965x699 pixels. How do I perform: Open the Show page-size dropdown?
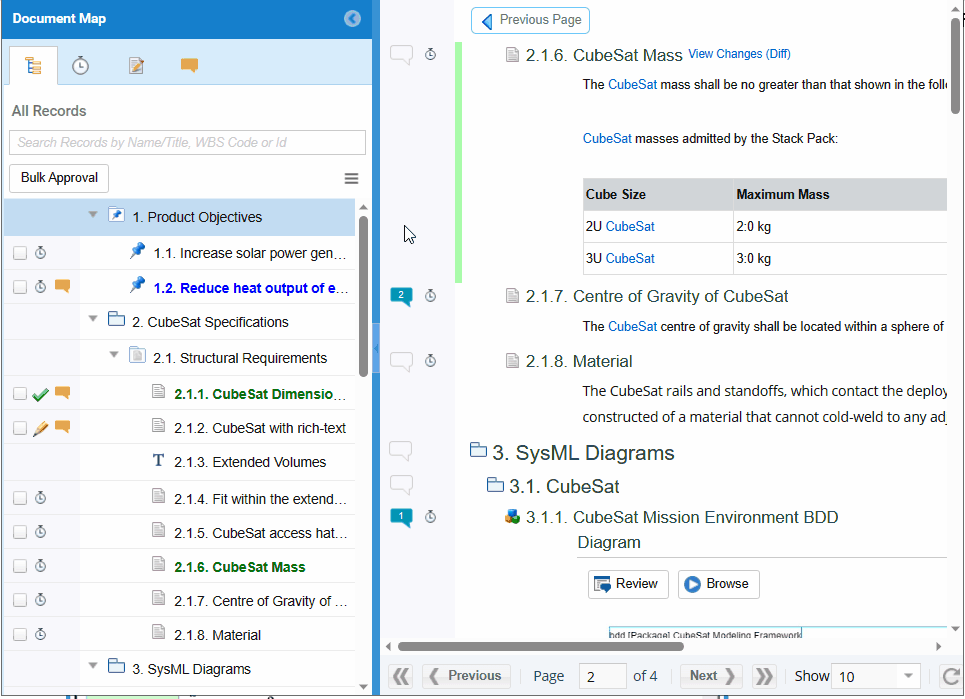[875, 676]
